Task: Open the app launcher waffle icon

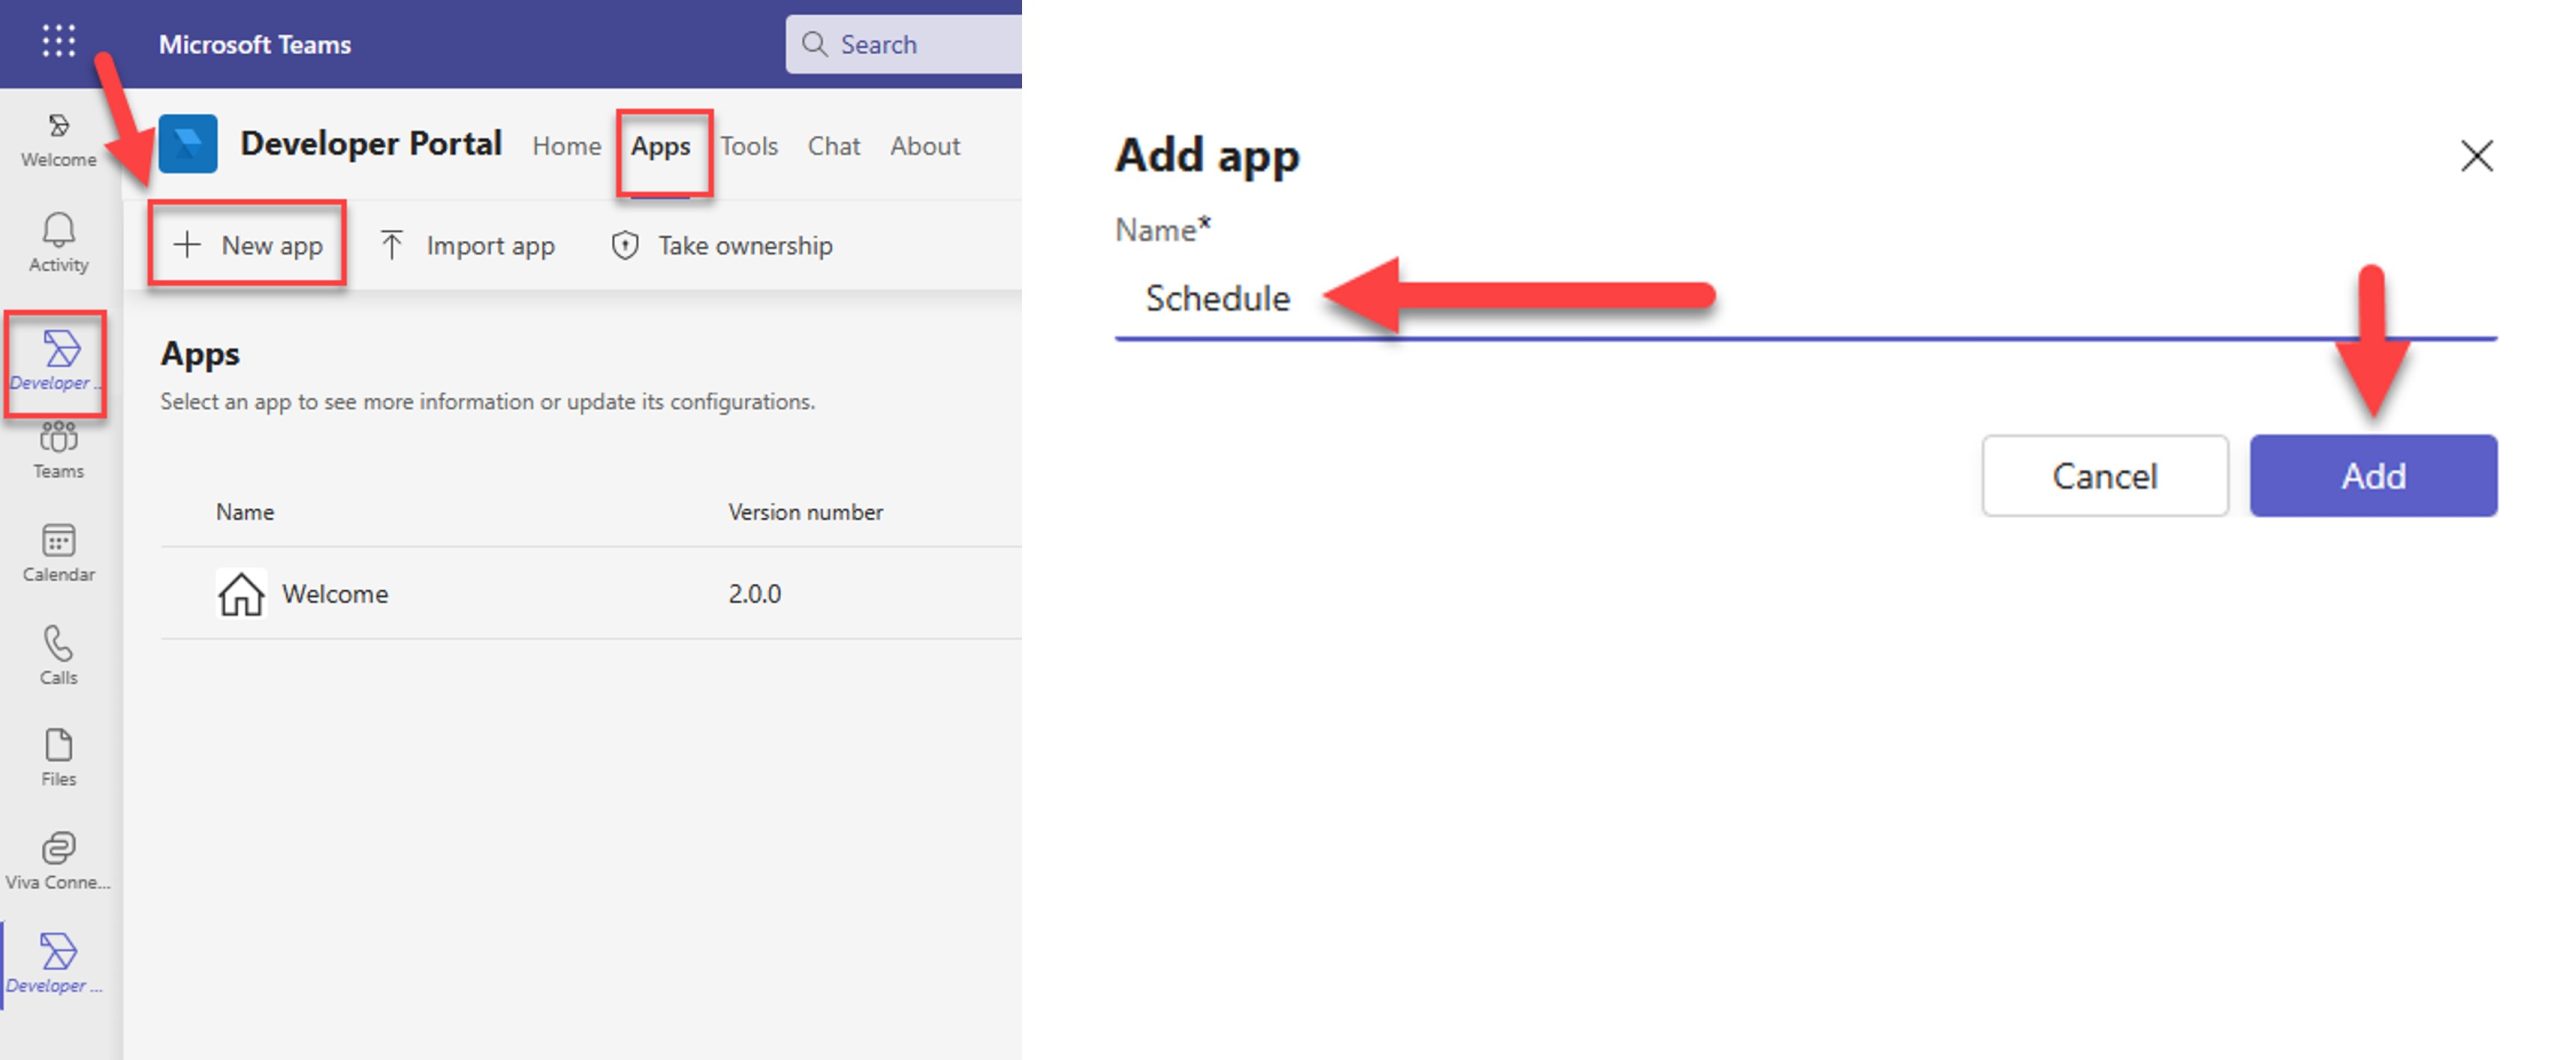Action: coord(58,41)
